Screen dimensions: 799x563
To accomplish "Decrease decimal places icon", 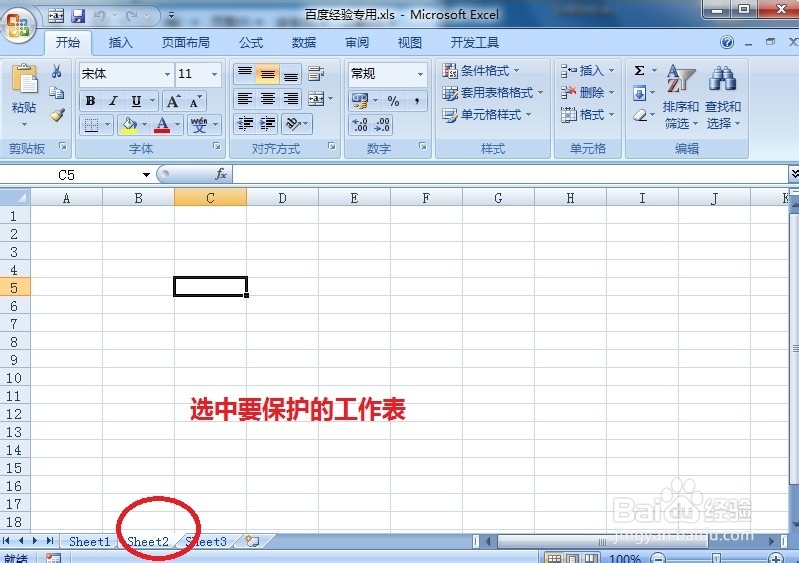I will [382, 125].
